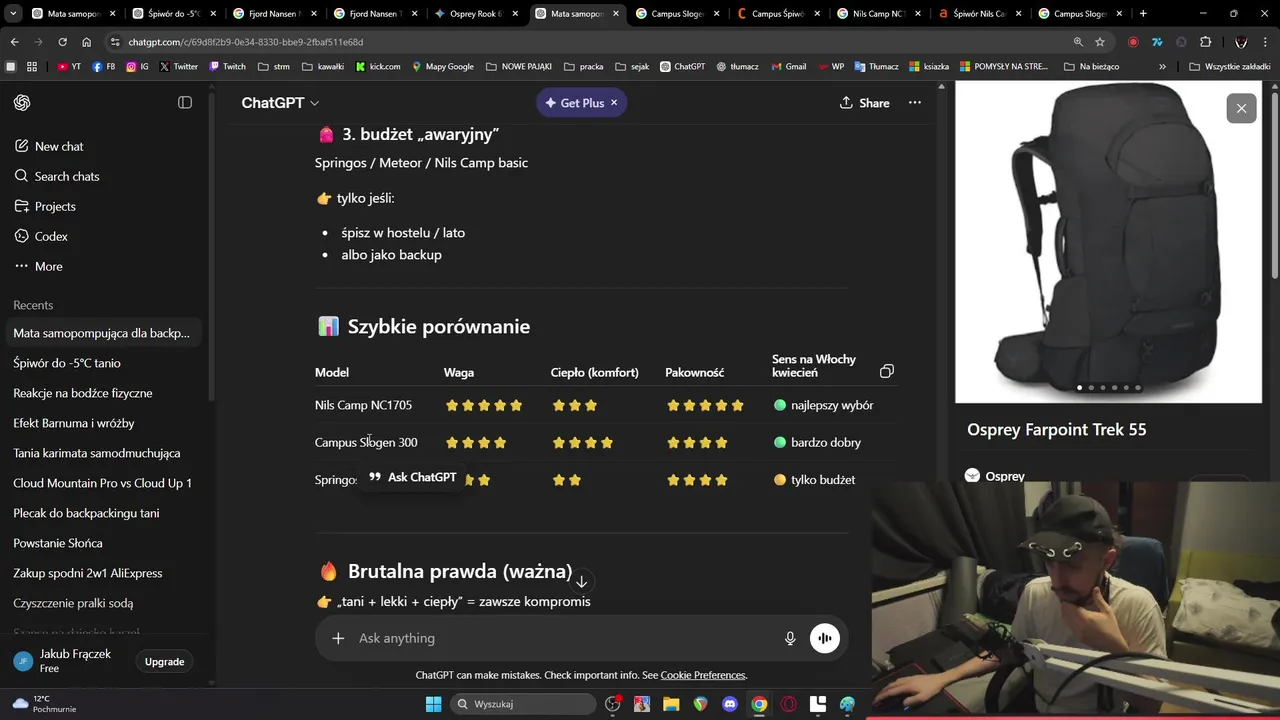Dismiss the Get Plus pill
The height and width of the screenshot is (720, 1280).
point(614,103)
